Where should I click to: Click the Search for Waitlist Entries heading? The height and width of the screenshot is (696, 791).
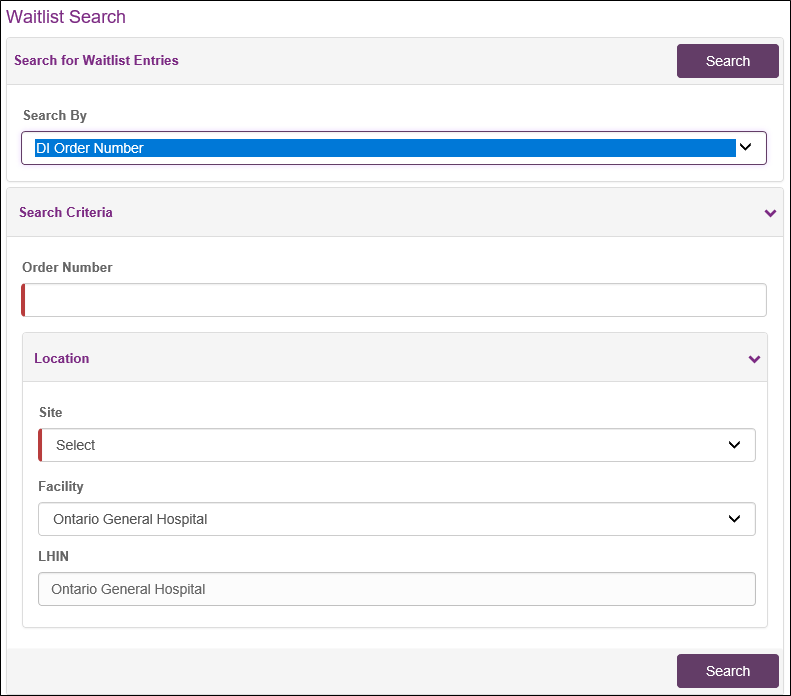pos(96,60)
